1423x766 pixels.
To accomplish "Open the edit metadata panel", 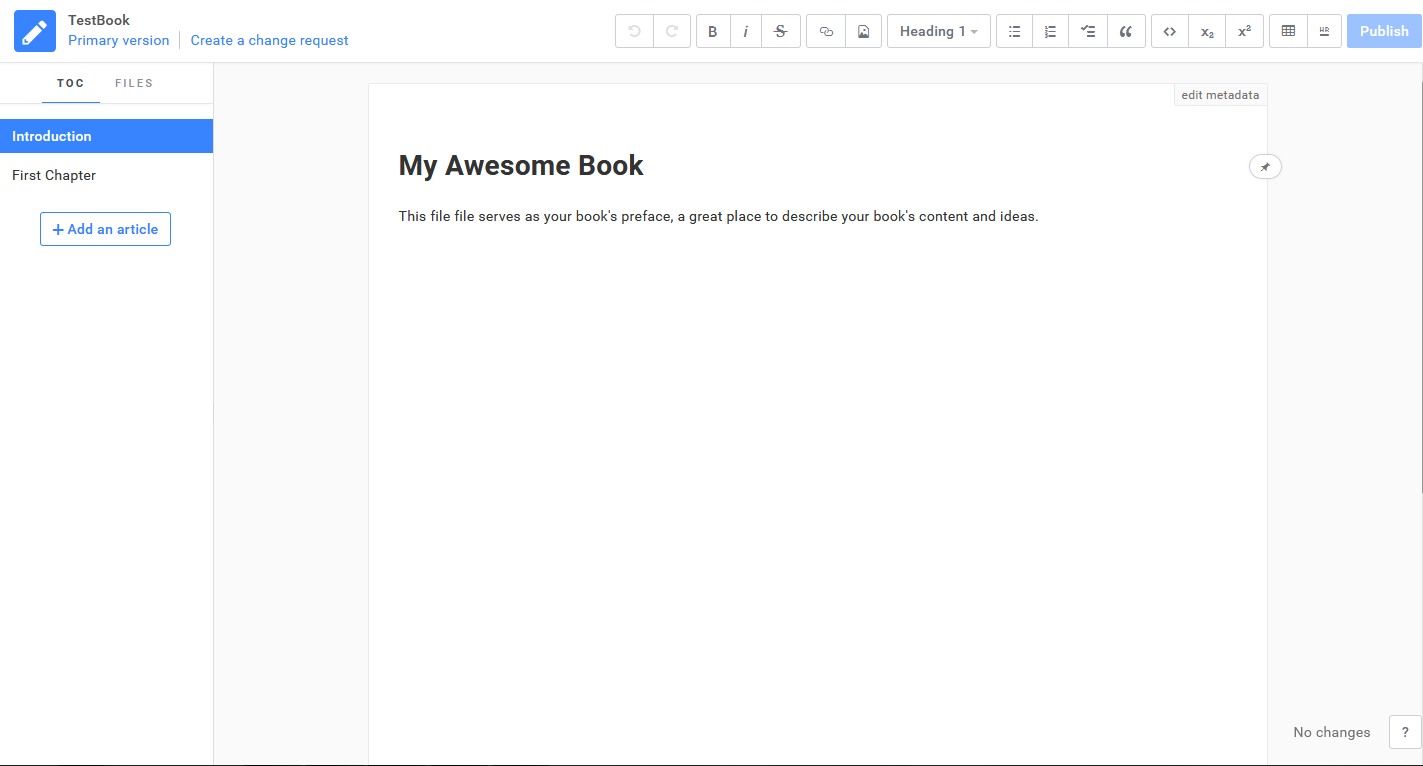I will (1219, 94).
